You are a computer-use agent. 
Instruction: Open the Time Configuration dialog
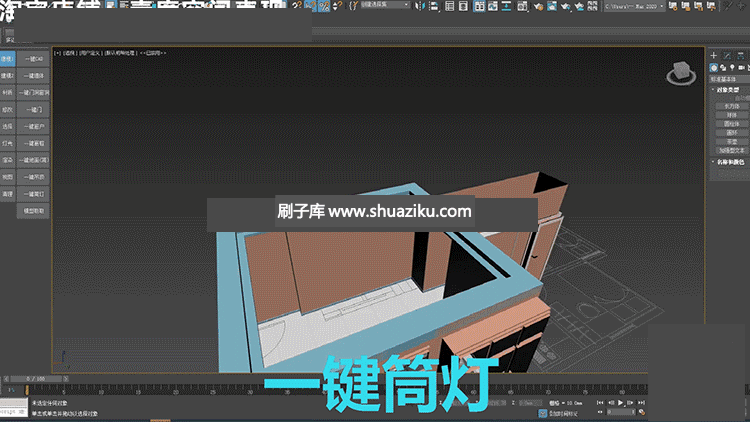click(x=642, y=412)
